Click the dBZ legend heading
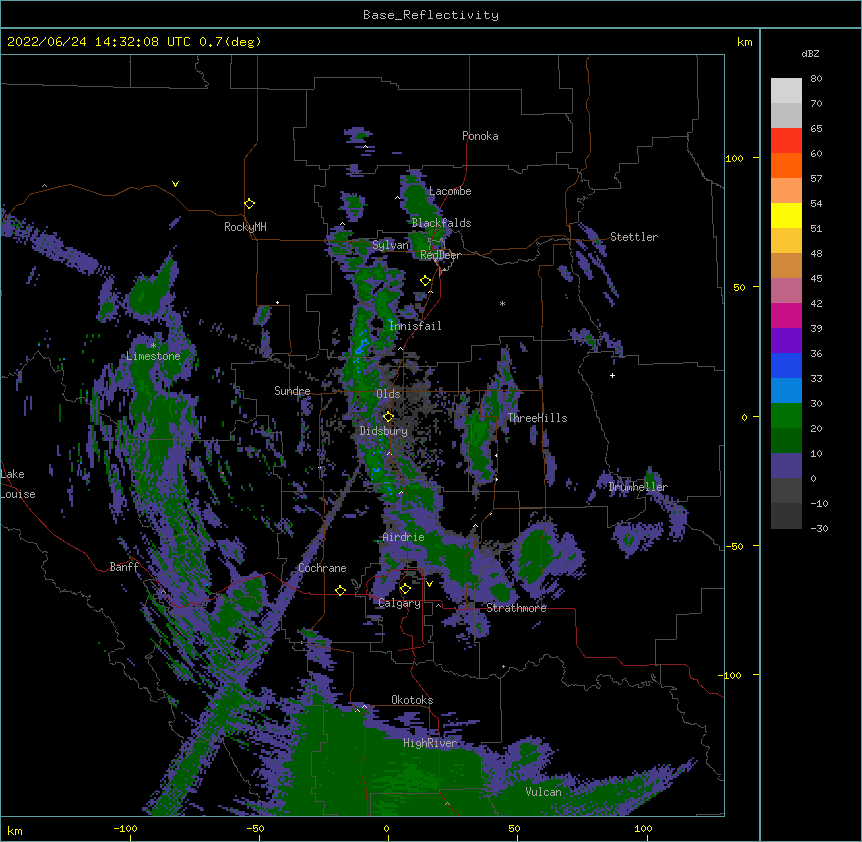The width and height of the screenshot is (862, 842). (x=810, y=53)
